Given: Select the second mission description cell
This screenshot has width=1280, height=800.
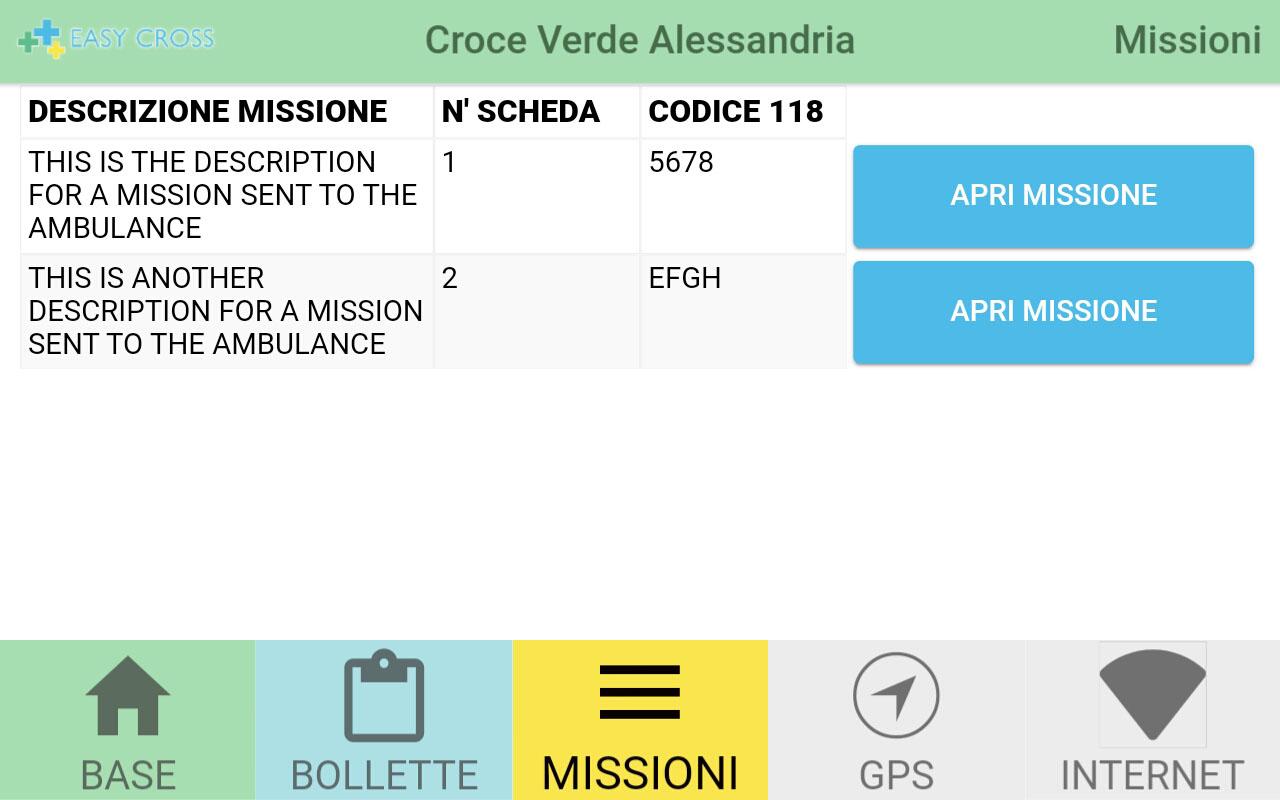Looking at the screenshot, I should coord(225,311).
